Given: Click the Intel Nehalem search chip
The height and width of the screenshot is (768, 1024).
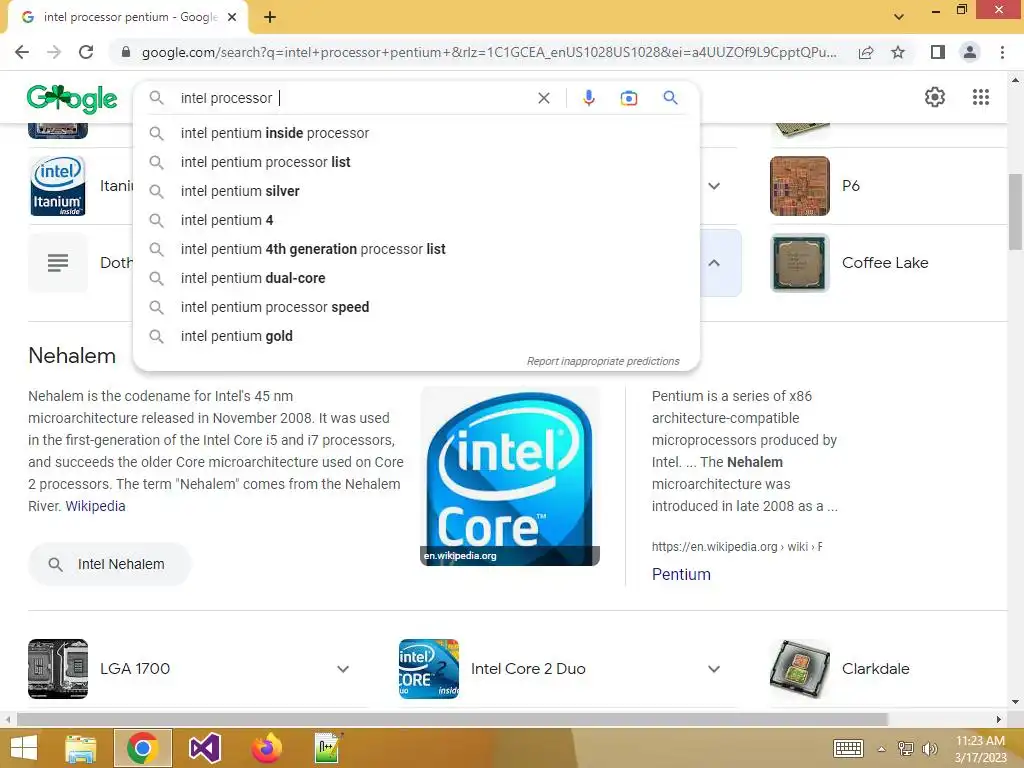Looking at the screenshot, I should click(109, 564).
